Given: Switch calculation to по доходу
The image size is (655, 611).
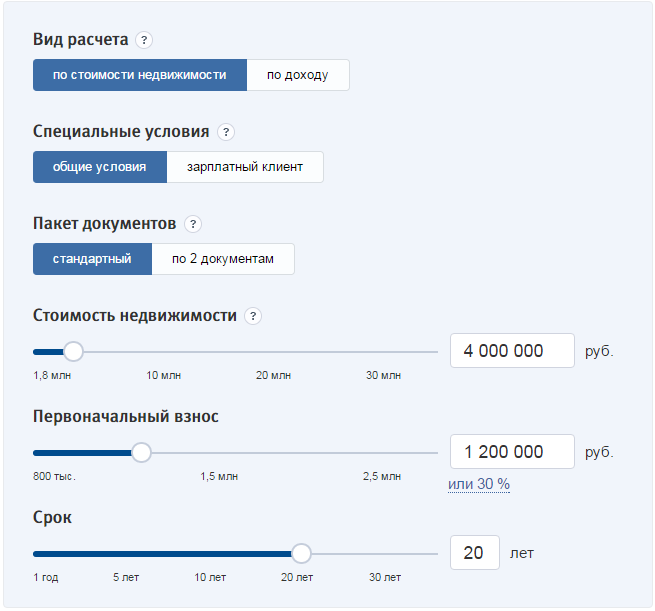Looking at the screenshot, I should (x=298, y=75).
